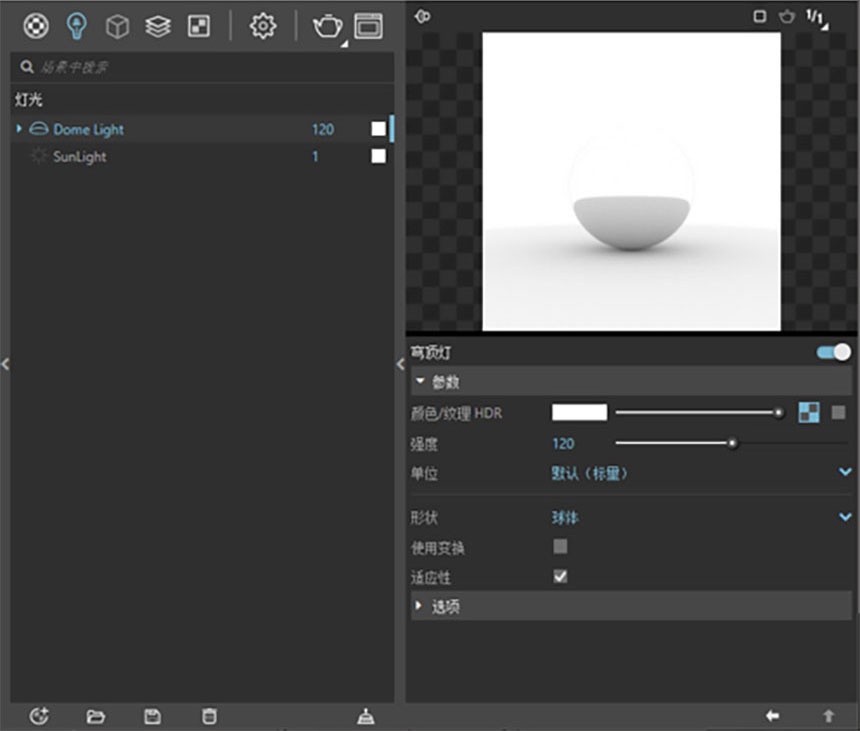This screenshot has width=860, height=731.
Task: Click the delete trash icon in bottom bar
Action: [x=209, y=716]
